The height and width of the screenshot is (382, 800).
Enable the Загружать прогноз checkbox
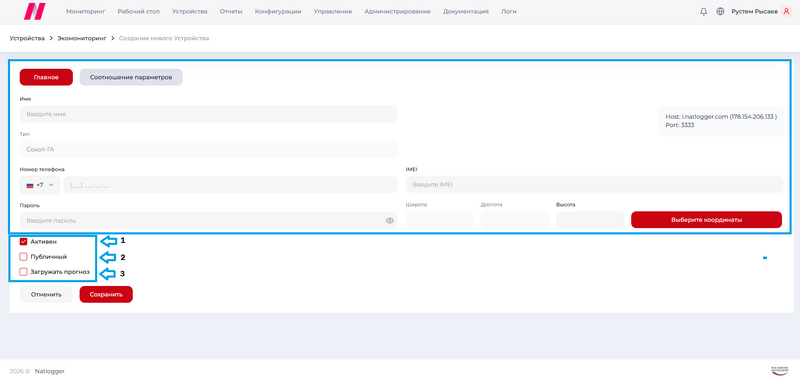click(23, 272)
